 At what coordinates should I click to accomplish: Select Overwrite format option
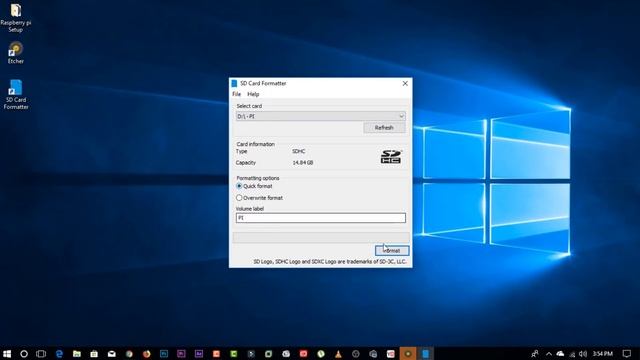click(260, 198)
